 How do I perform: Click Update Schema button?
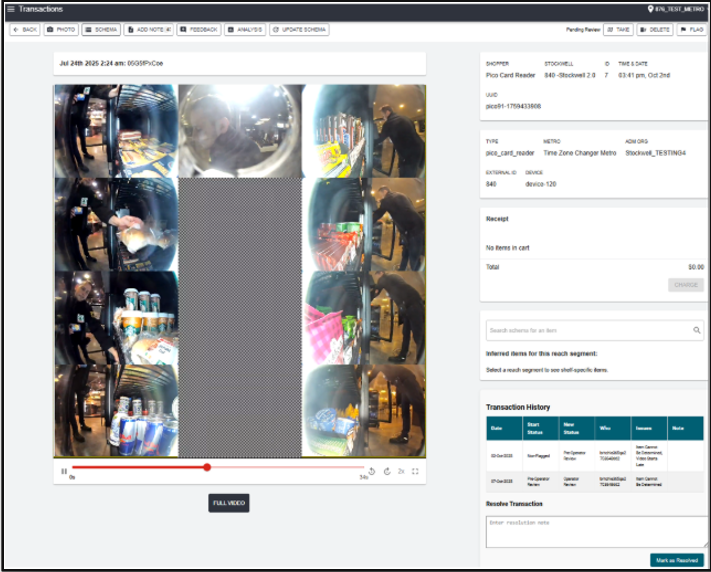click(299, 30)
